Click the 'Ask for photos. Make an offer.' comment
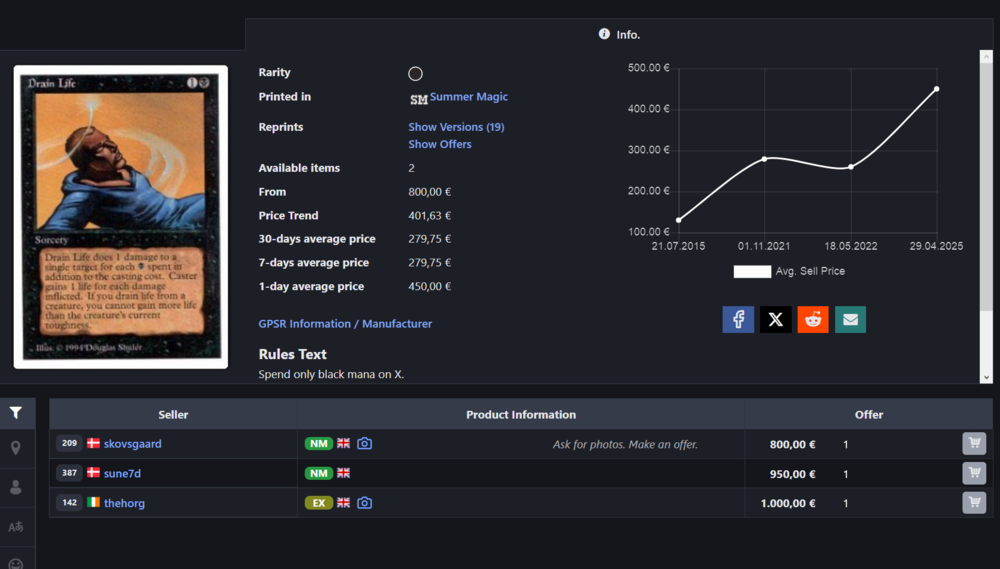1000x569 pixels. point(625,445)
